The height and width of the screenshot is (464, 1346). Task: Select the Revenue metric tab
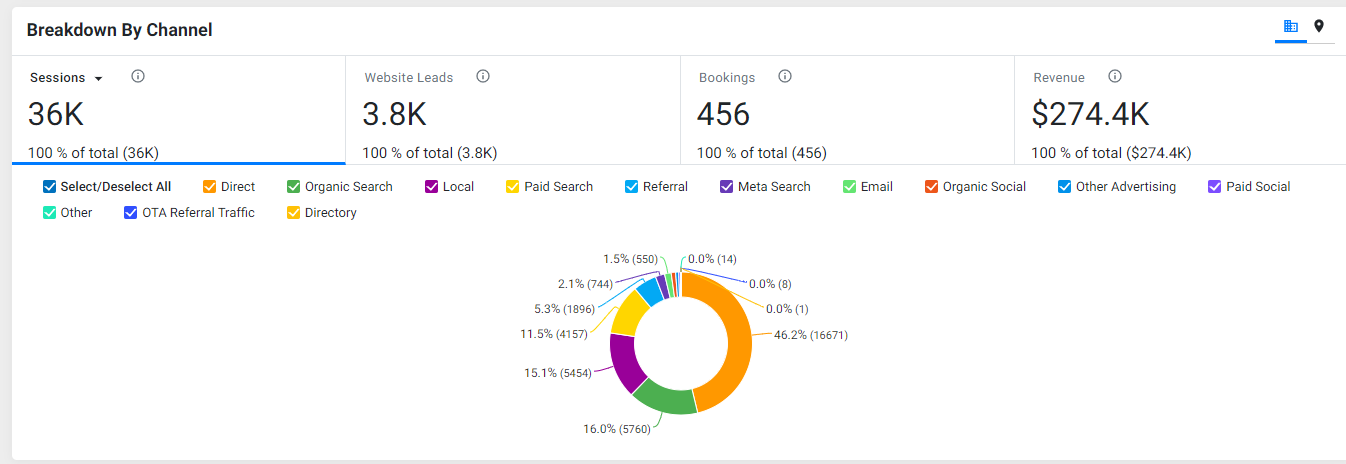point(1180,110)
